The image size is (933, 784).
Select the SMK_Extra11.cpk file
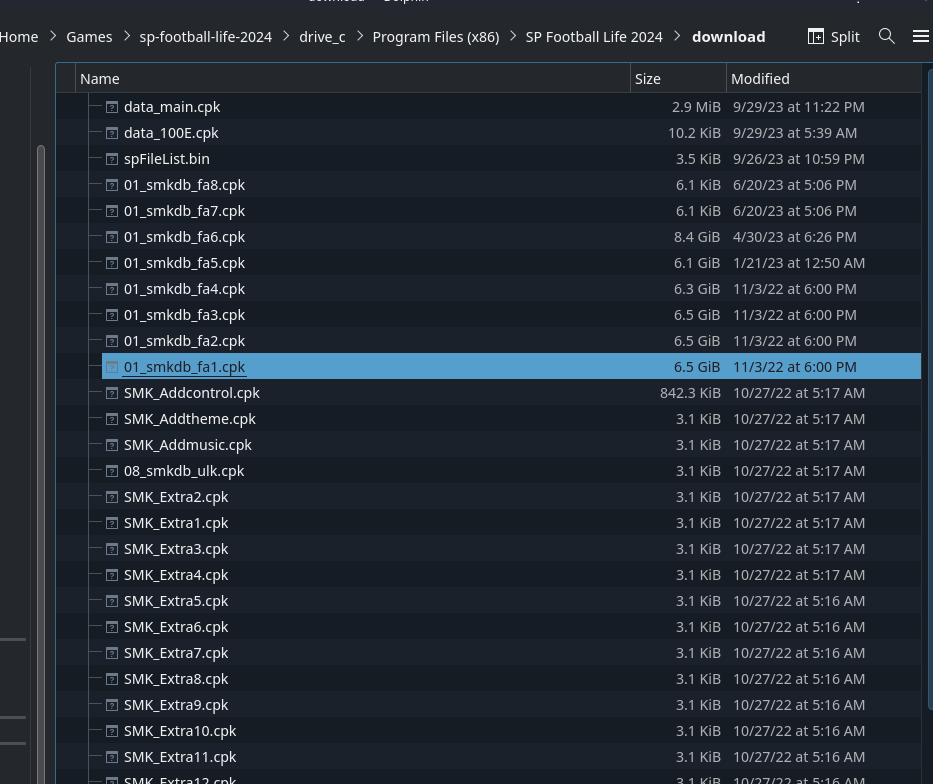point(180,757)
